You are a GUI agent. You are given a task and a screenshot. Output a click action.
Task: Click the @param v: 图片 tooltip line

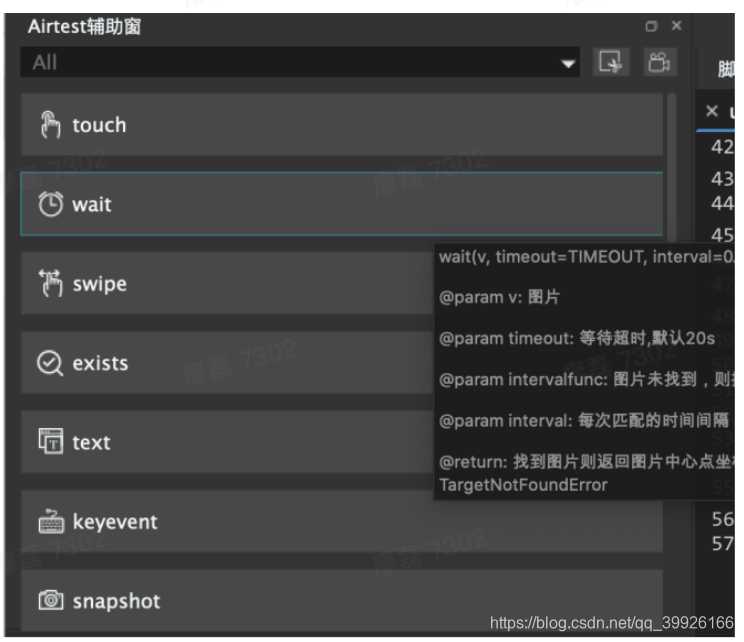click(x=499, y=298)
